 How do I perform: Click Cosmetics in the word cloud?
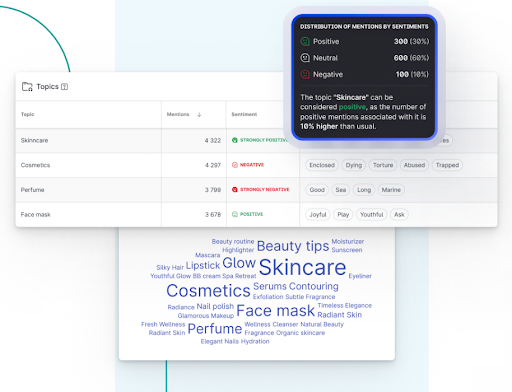[208, 291]
